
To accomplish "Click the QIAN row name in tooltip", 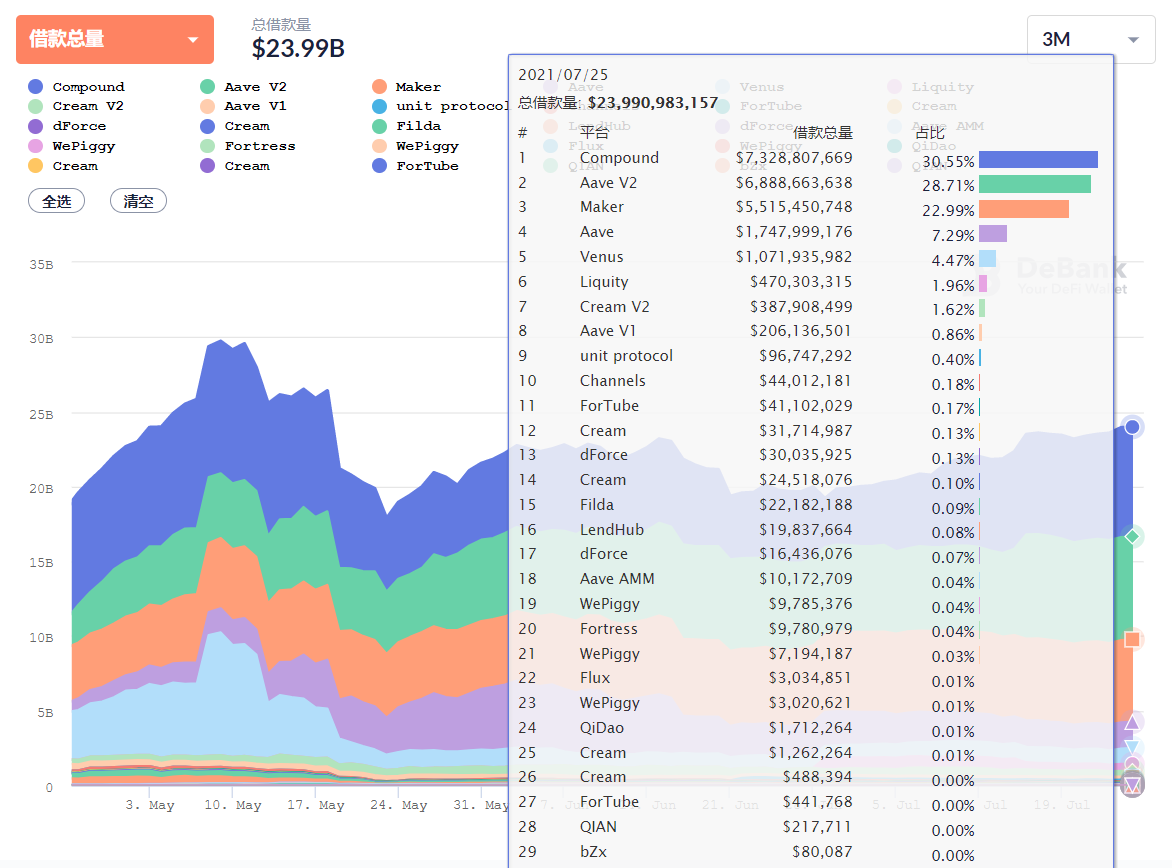I will coord(599,827).
